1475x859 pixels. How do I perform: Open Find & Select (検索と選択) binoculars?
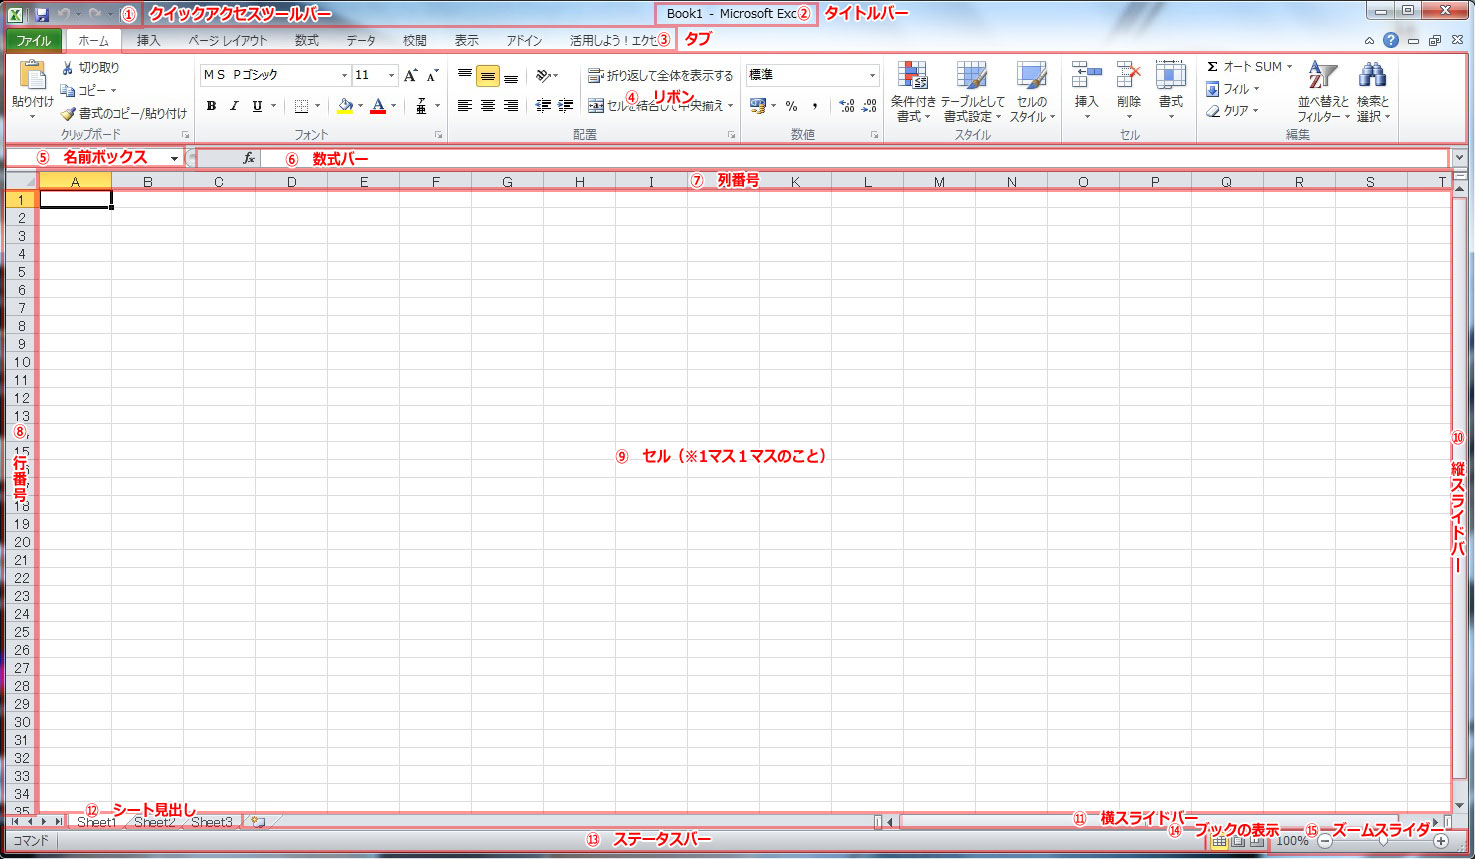(1373, 92)
